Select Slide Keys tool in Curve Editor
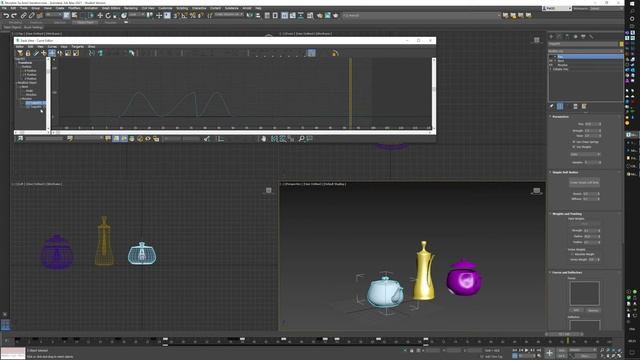The image size is (640, 360). point(60,53)
